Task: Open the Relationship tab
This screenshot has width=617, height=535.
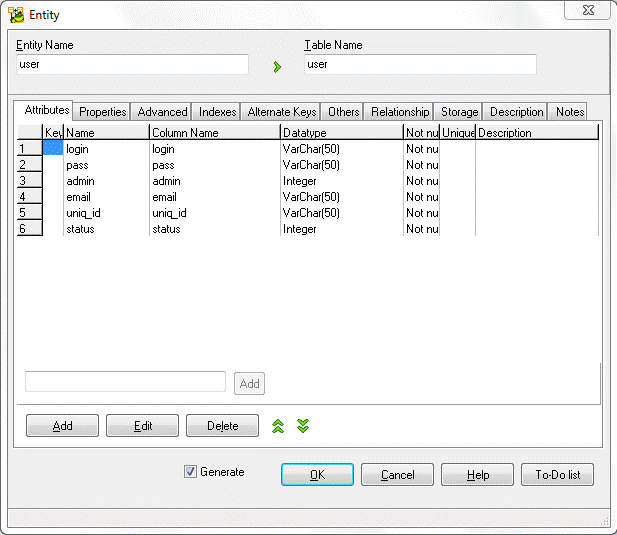Action: [399, 112]
